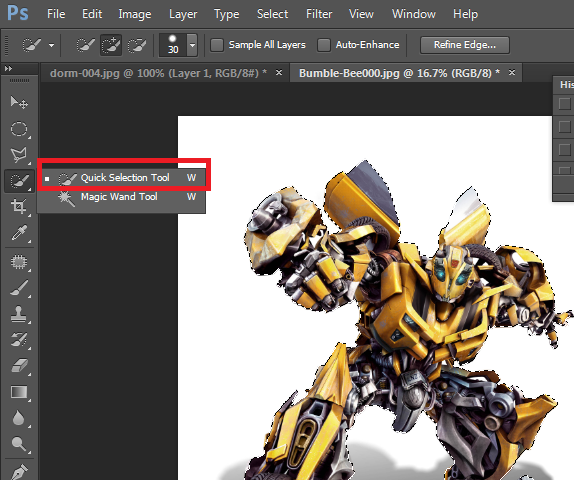Click the second History panel checkbox

coord(564,127)
